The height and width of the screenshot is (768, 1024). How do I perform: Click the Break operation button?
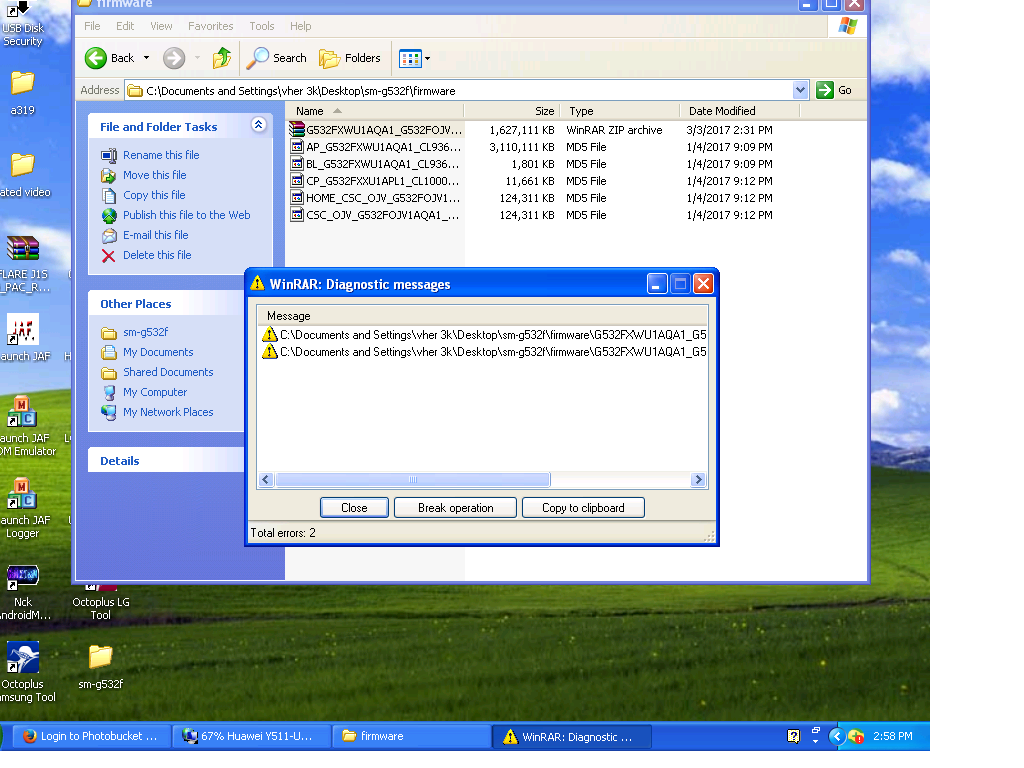(455, 508)
